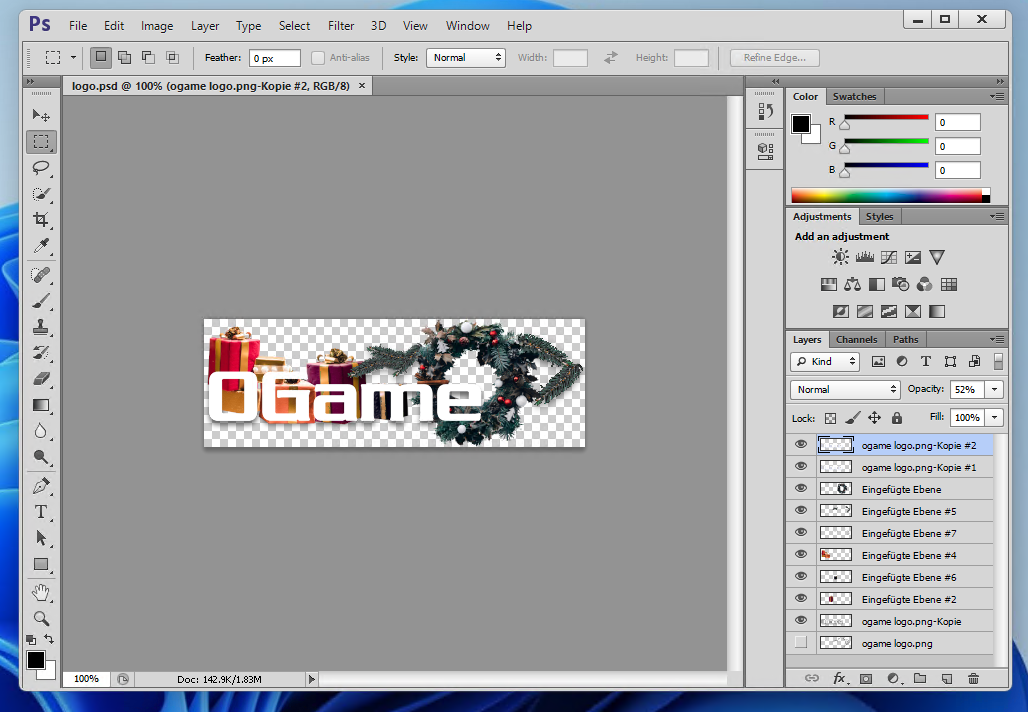
Task: Hide the Eingefügte Ebene #4 layer
Action: tap(801, 555)
